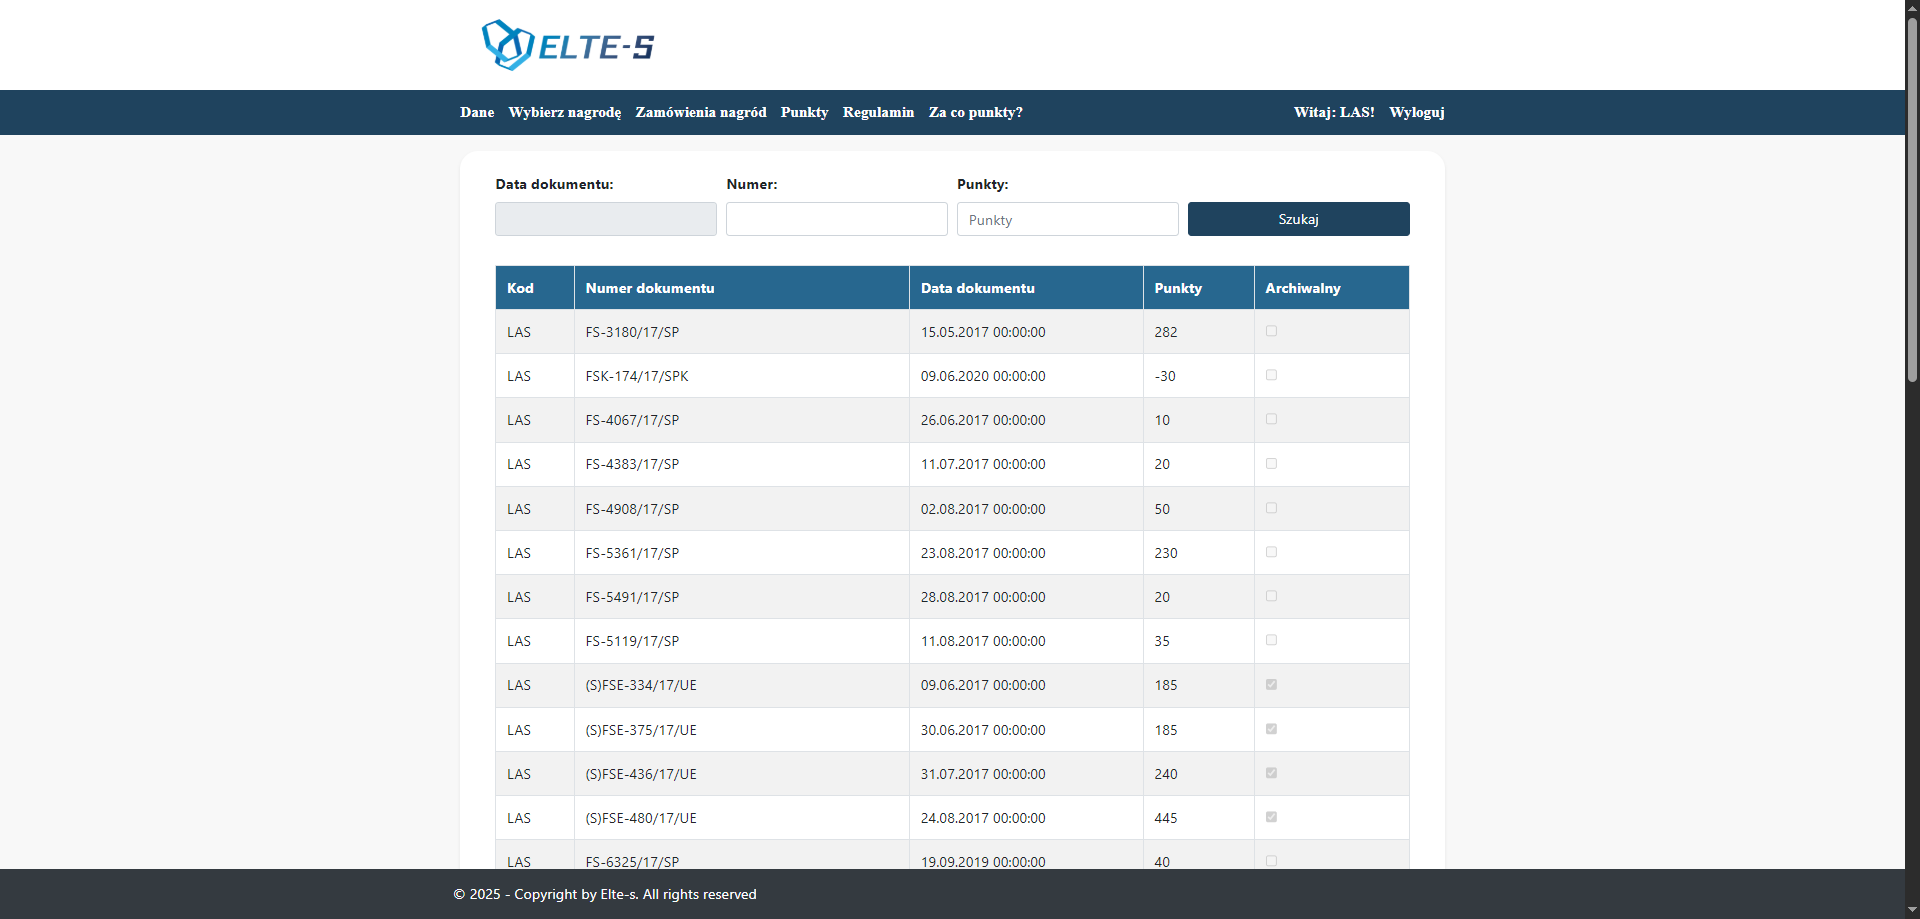The height and width of the screenshot is (919, 1920).
Task: Uncheck Archiwalny for (S)FSE-480/17/UE
Action: pos(1271,817)
